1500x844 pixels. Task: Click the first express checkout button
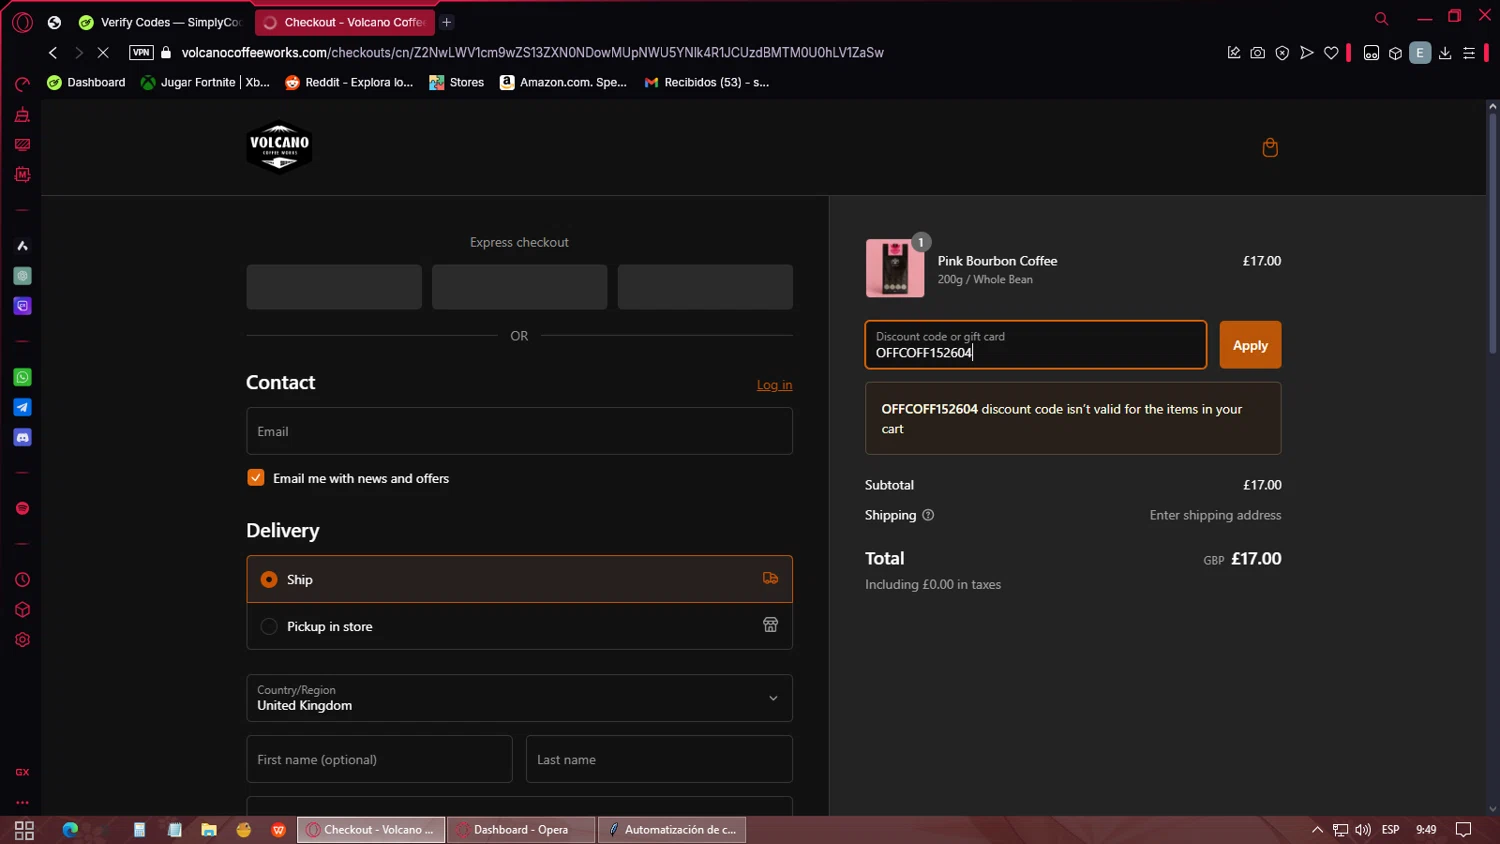(x=334, y=287)
